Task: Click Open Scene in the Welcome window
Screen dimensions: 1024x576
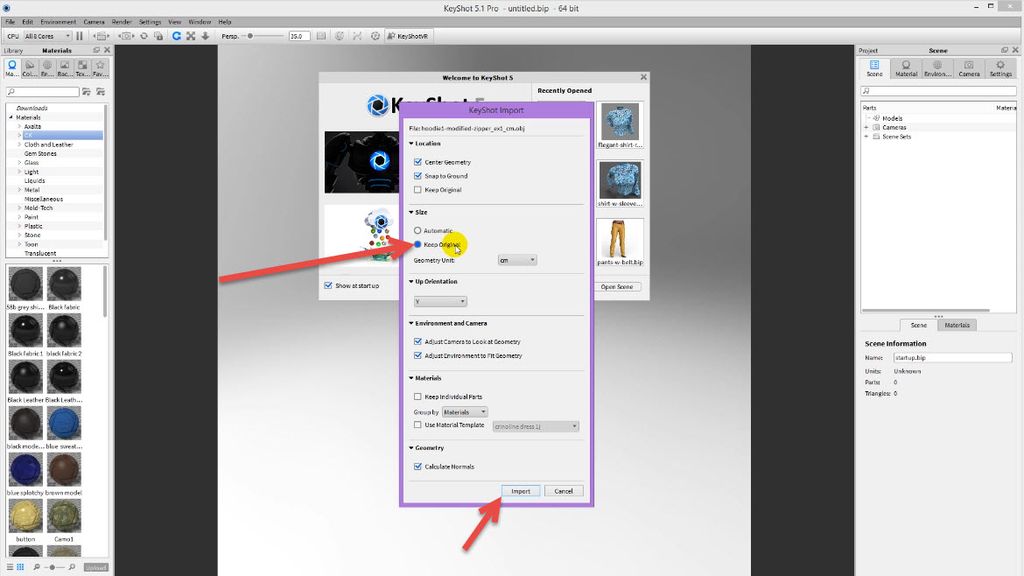Action: (x=616, y=287)
